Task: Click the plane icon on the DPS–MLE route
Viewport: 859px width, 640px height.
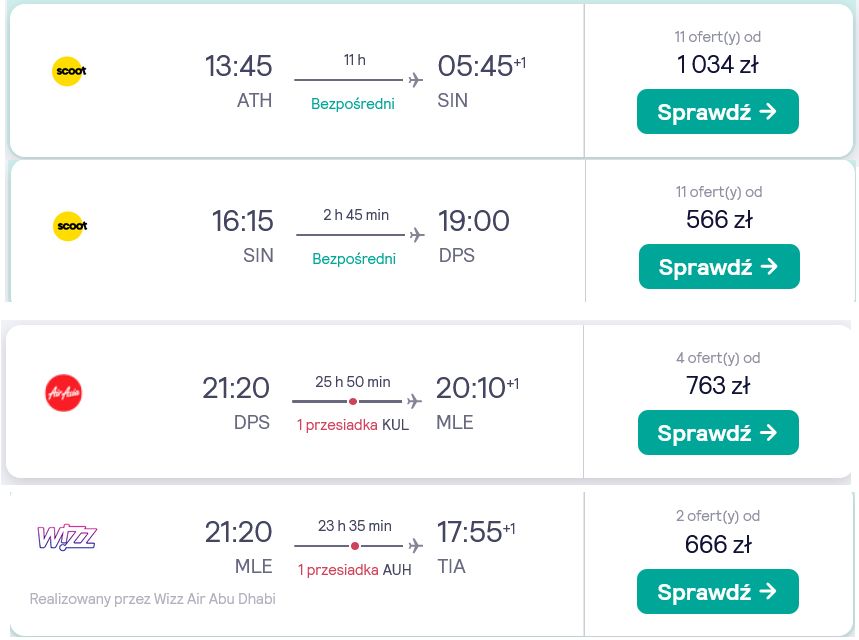Action: coord(415,402)
